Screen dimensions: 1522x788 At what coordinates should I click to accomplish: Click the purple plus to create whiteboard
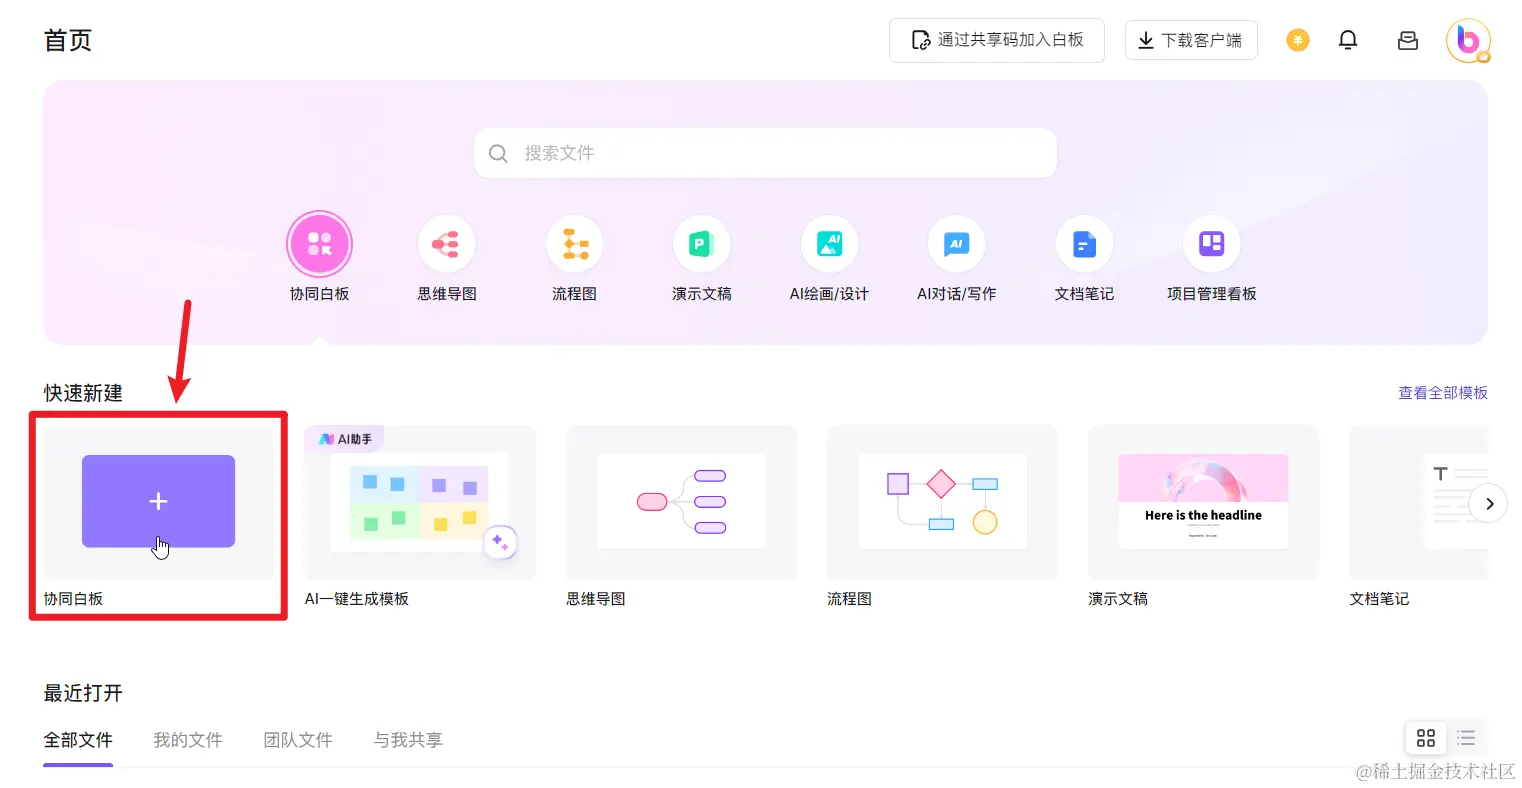158,501
